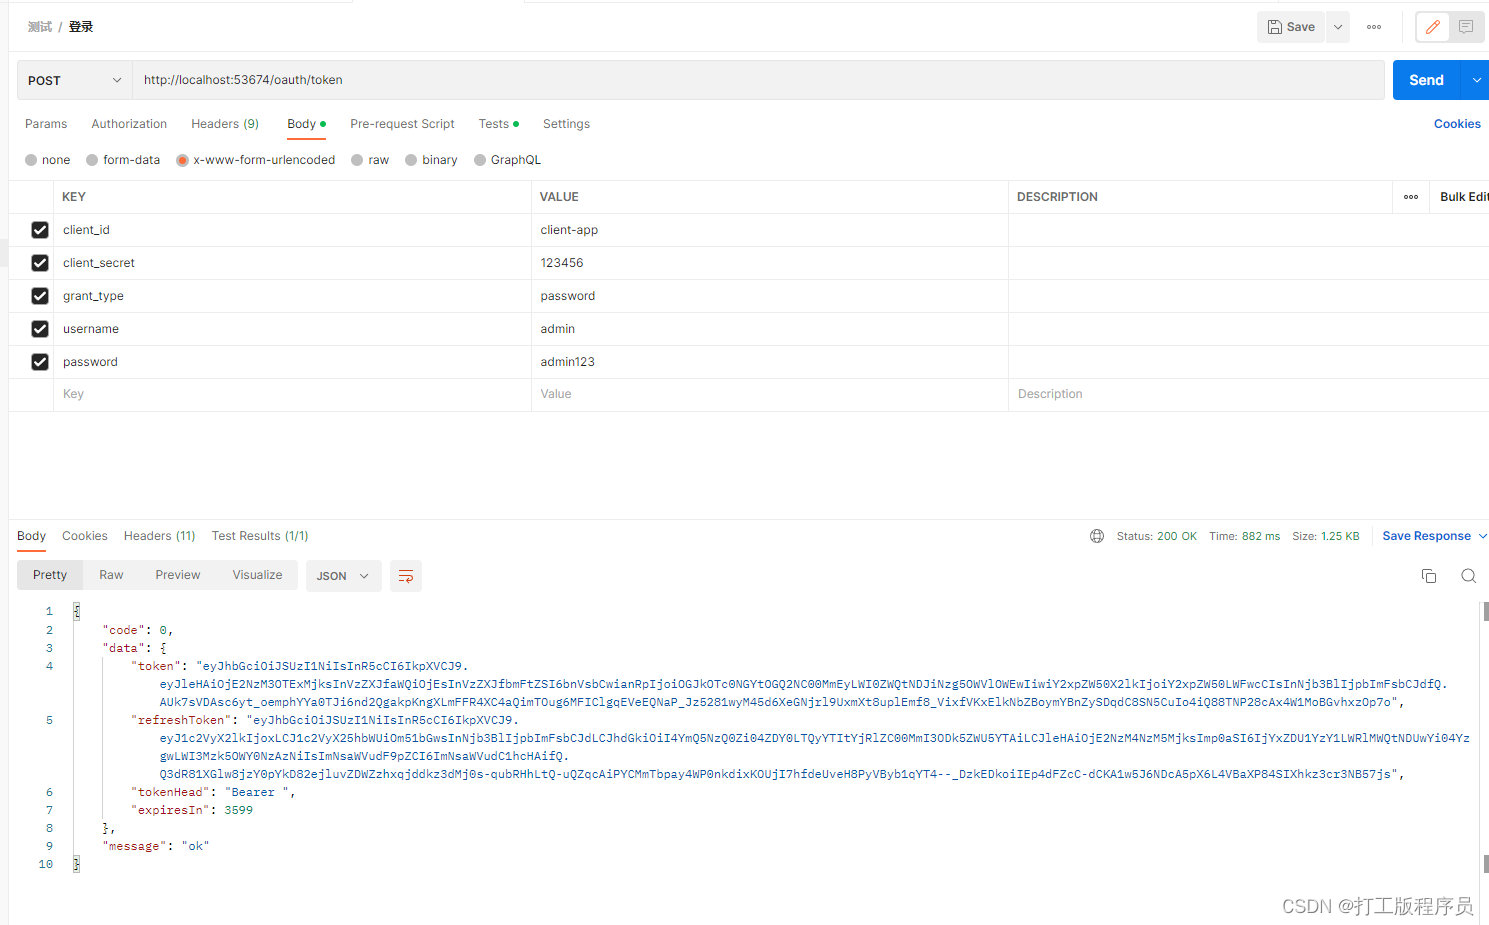Click the empty Key placeholder field
The image size is (1489, 925).
tap(292, 394)
